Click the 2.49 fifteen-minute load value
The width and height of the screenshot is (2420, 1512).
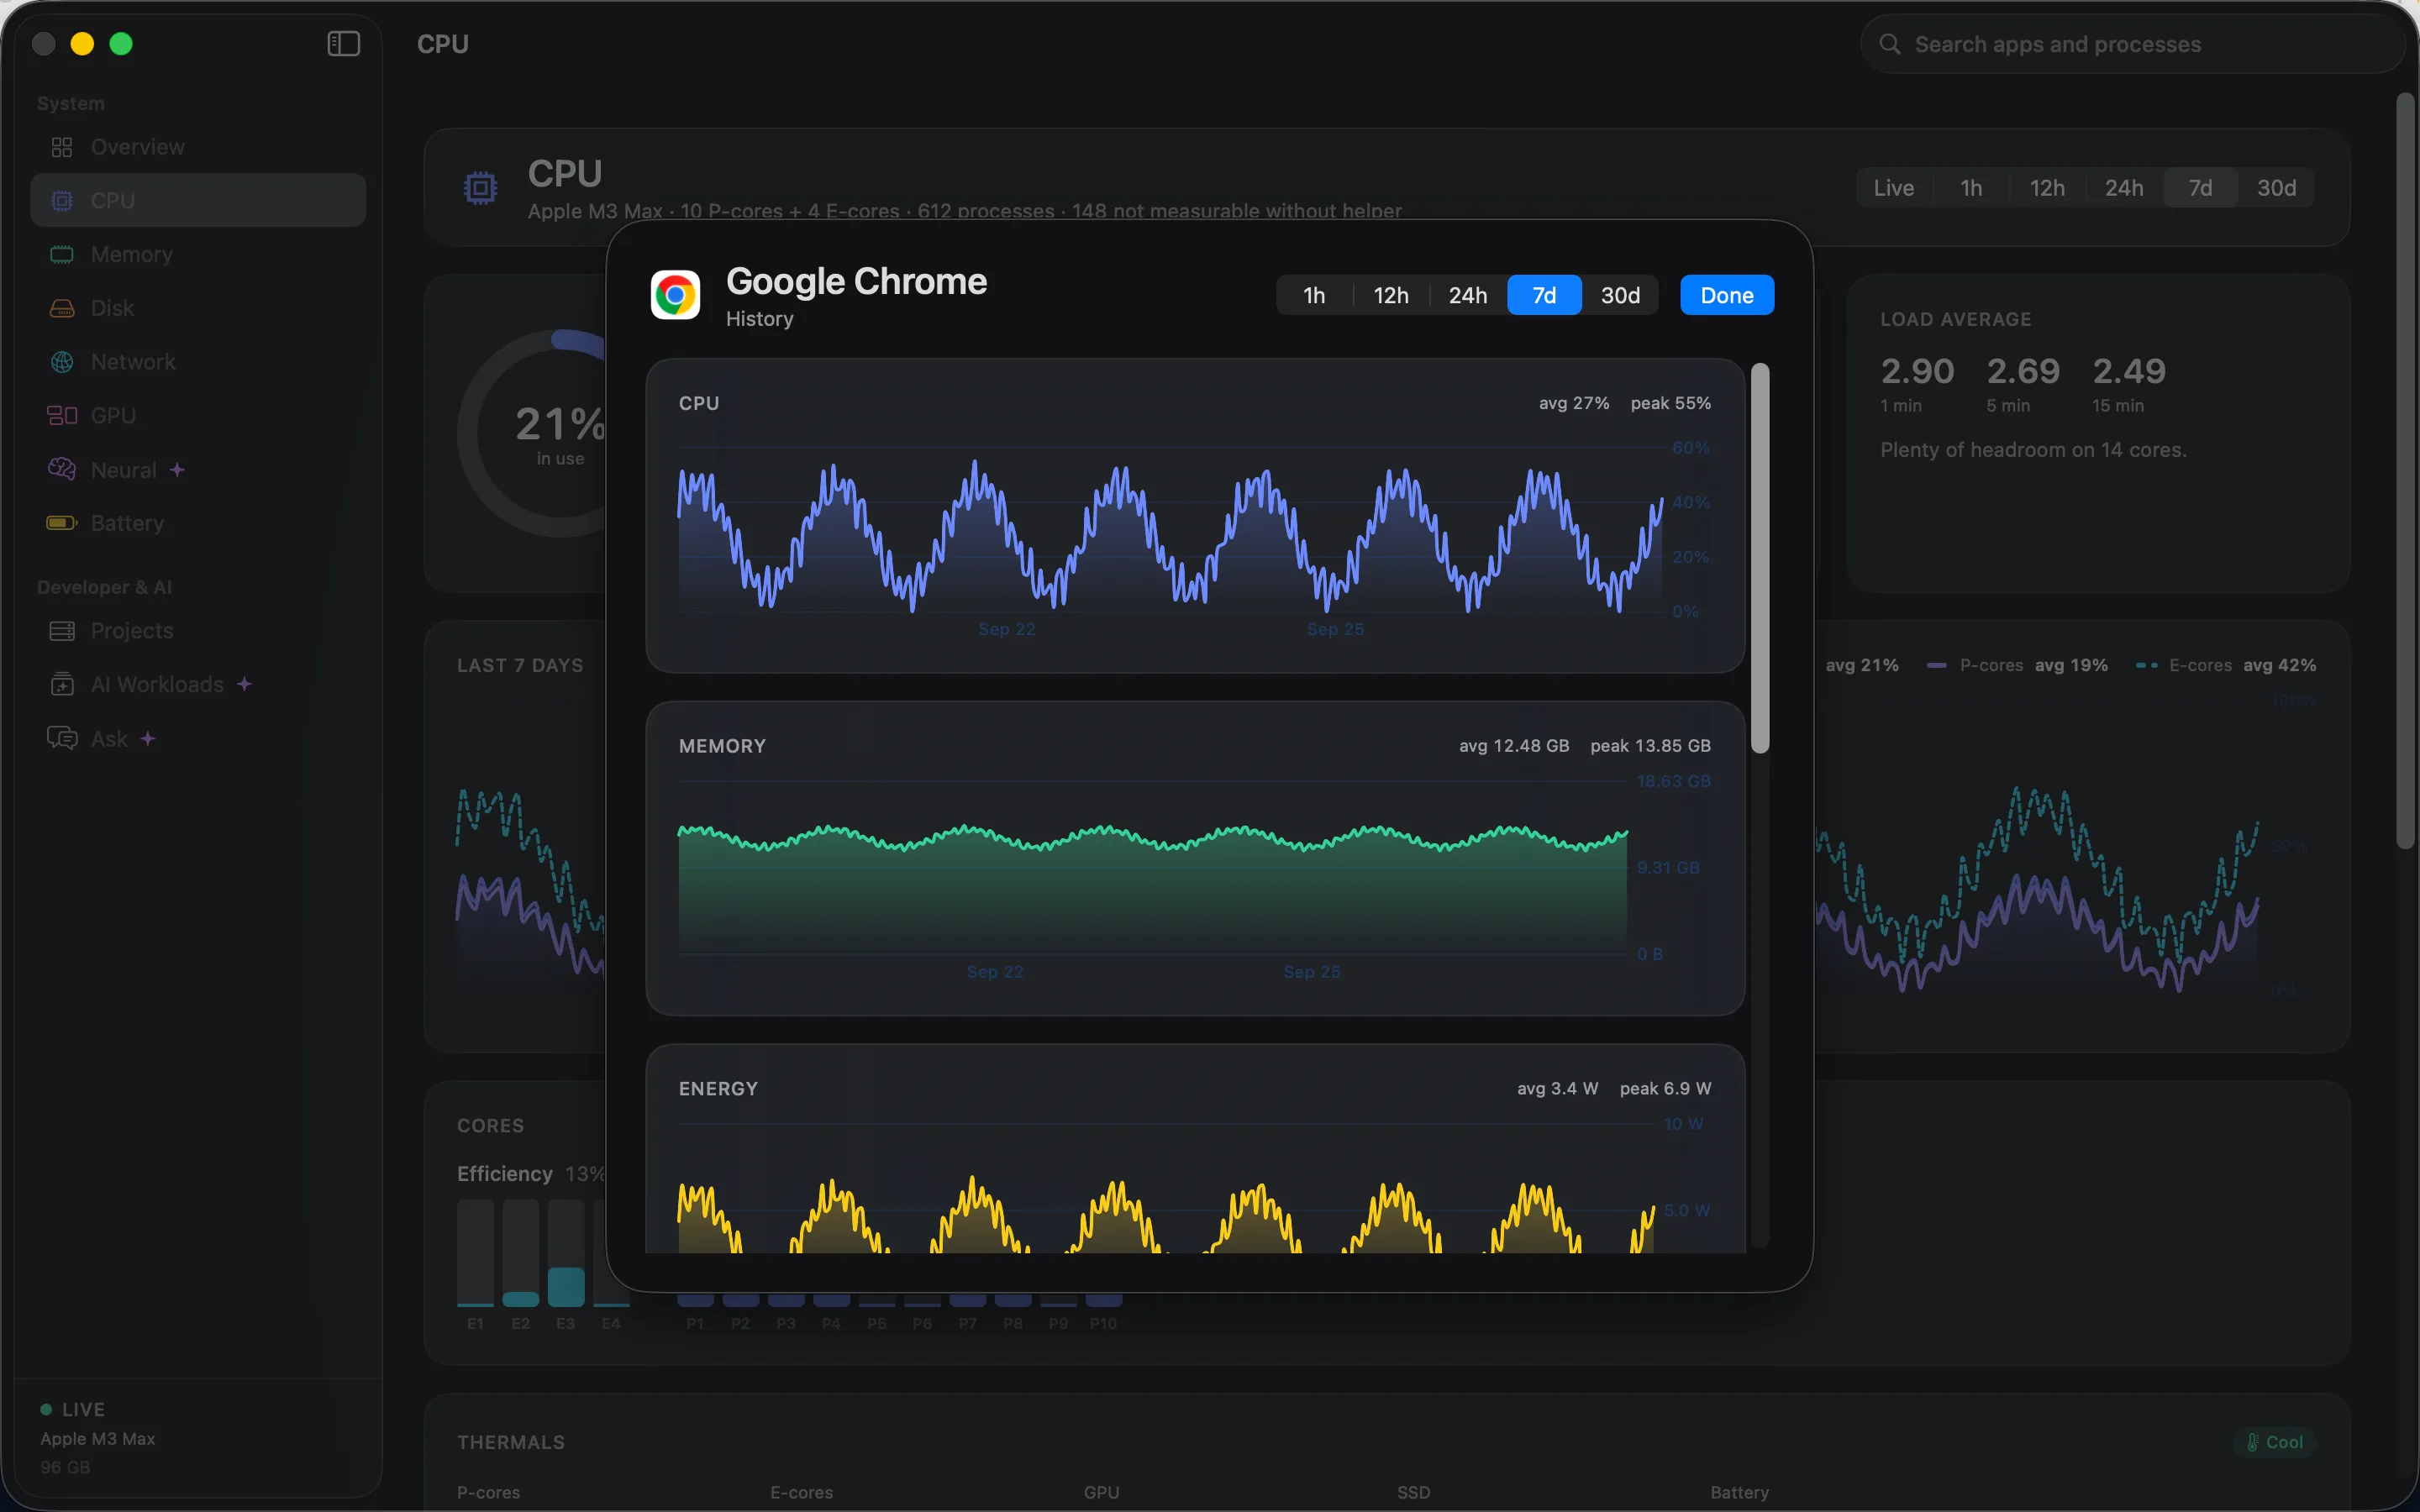click(2129, 371)
